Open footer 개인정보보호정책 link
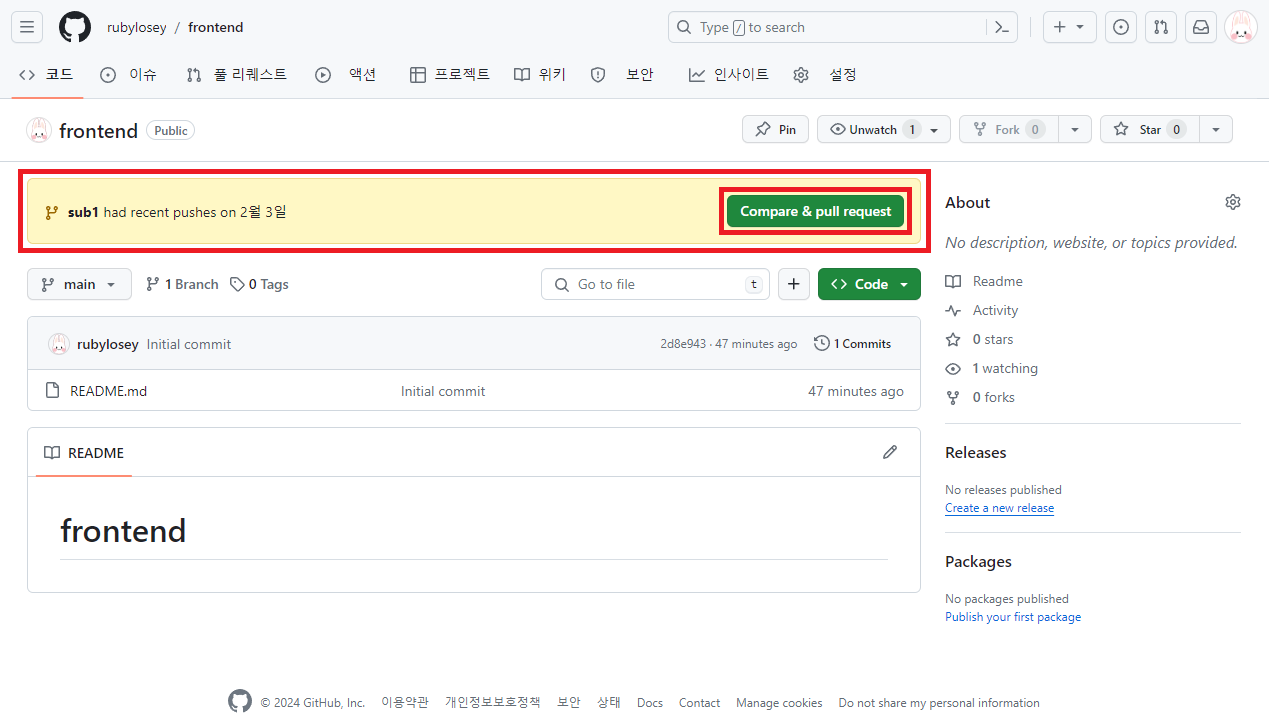This screenshot has height=718, width=1269. (493, 703)
